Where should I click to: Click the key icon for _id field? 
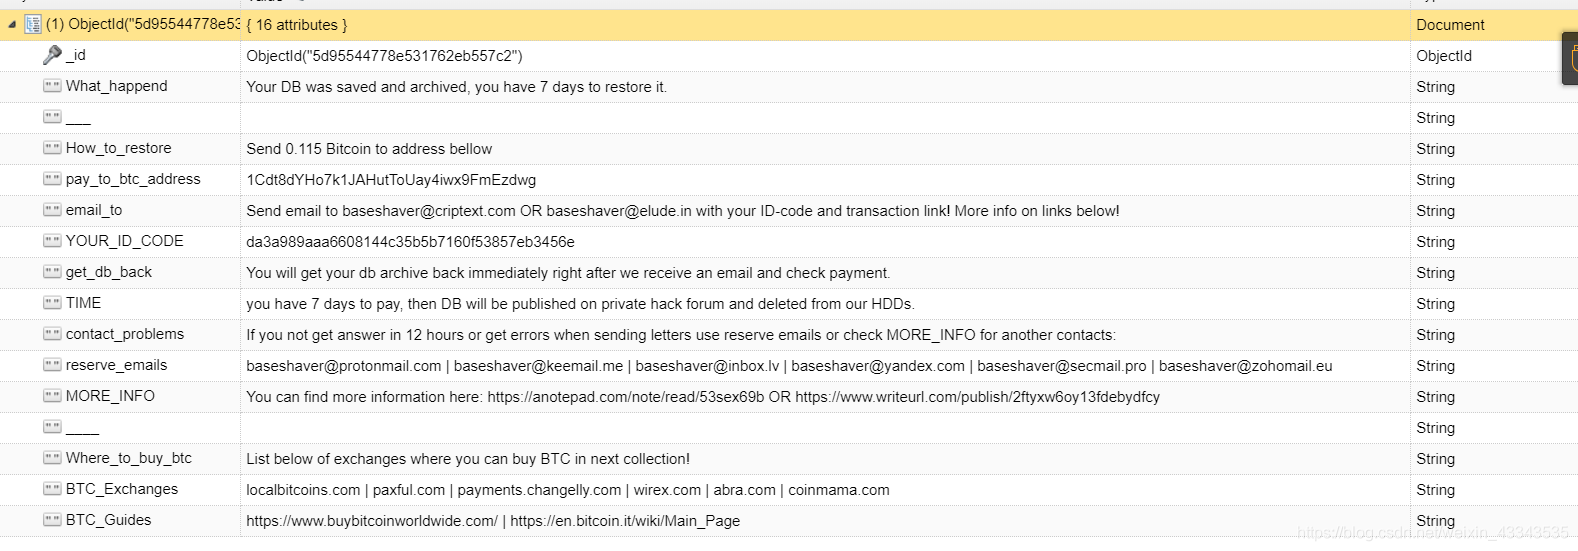tap(52, 55)
